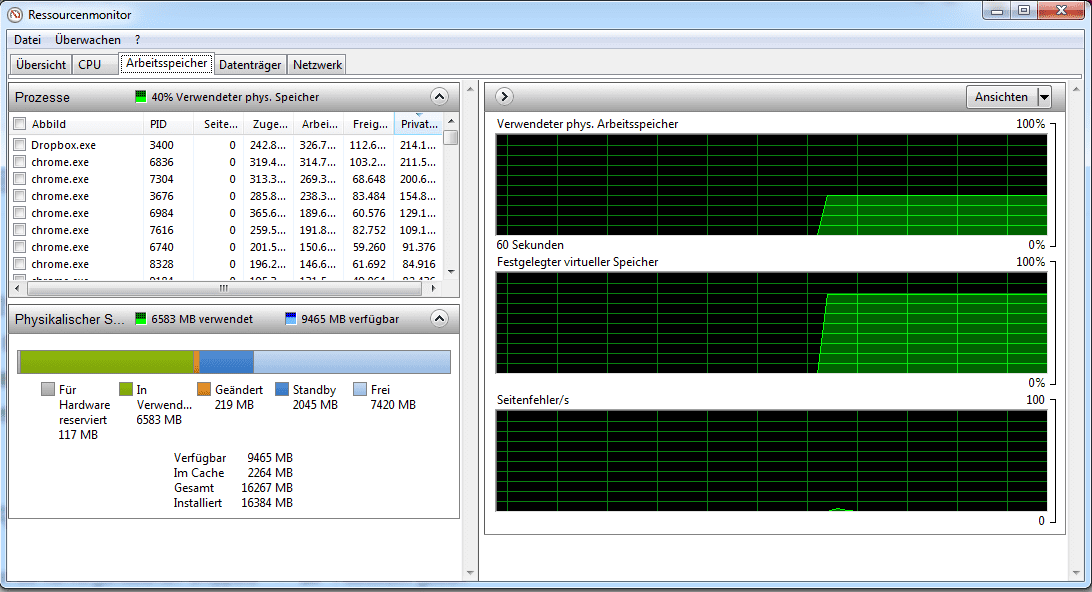The width and height of the screenshot is (1092, 592).
Task: Click the '7420 MB' Frei value
Action: click(x=393, y=405)
